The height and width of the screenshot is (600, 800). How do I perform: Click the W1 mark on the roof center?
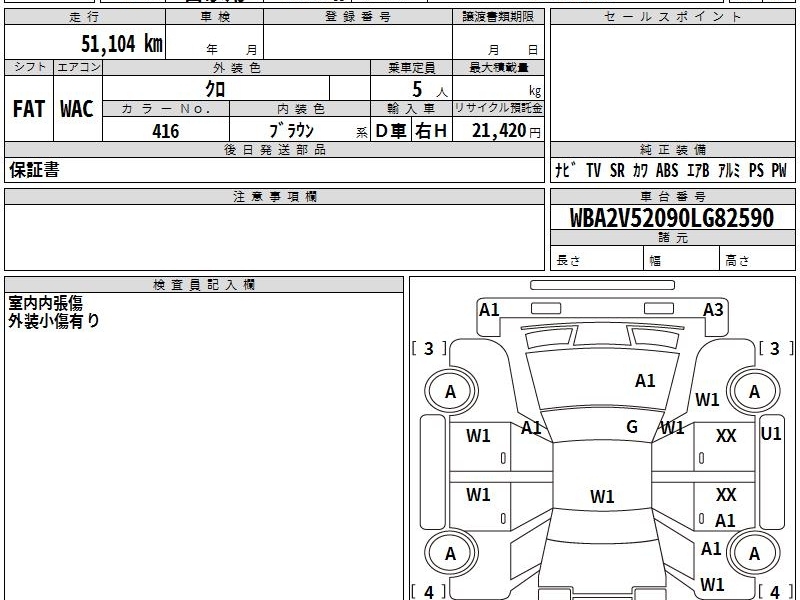[x=602, y=496]
